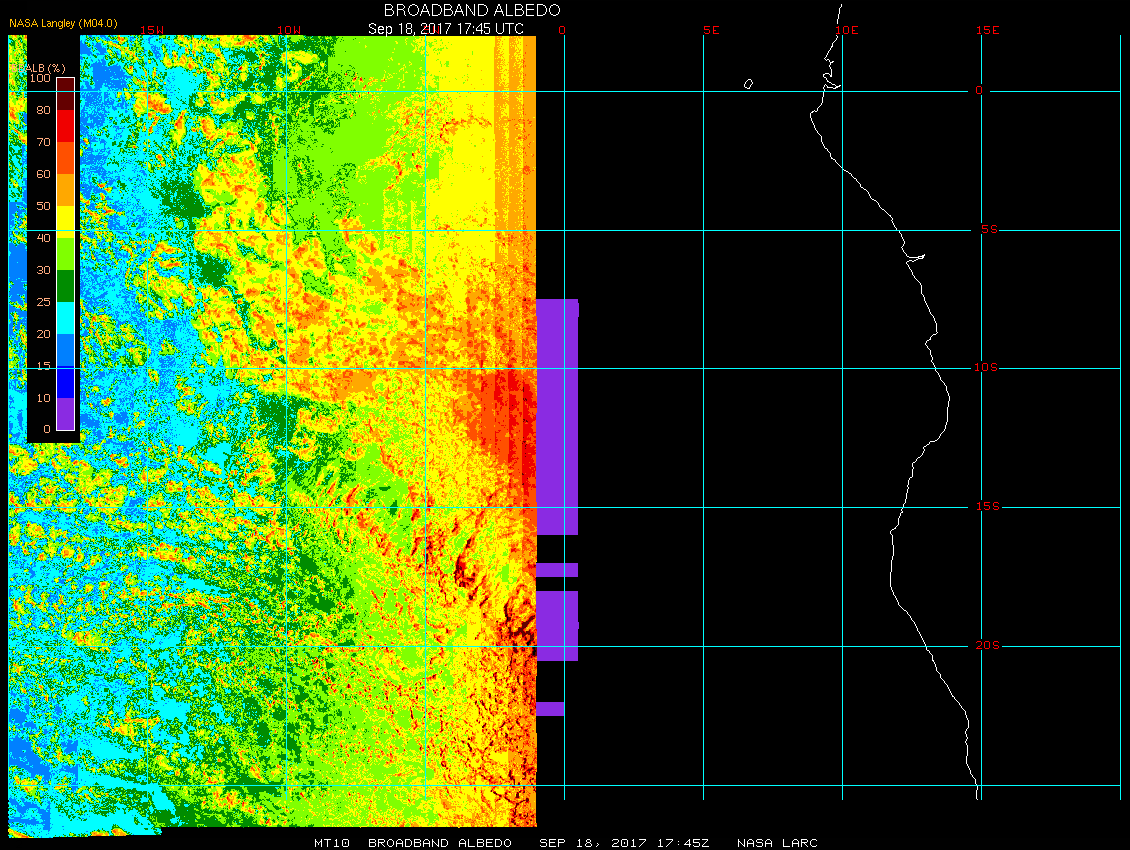Click the 15S latitude label
Viewport: 1130px width, 850px height.
(x=987, y=507)
